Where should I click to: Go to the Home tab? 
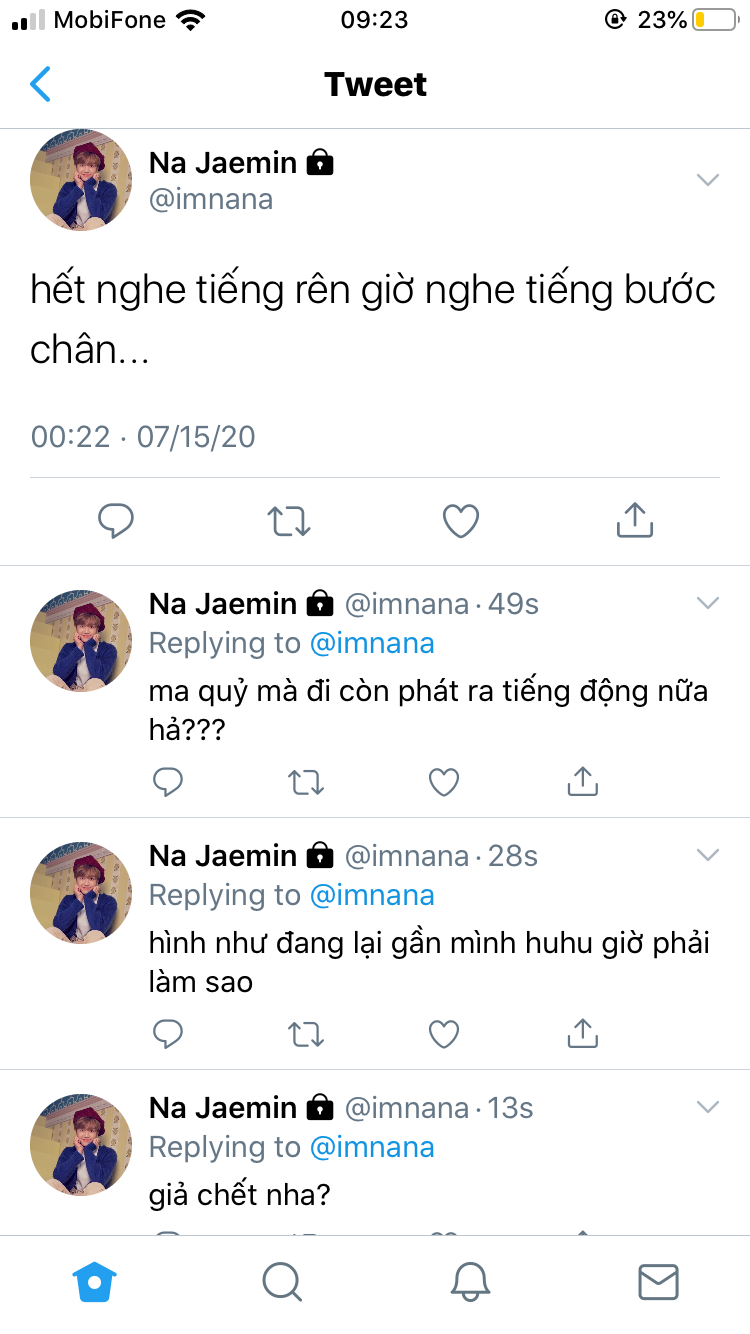(x=95, y=1281)
